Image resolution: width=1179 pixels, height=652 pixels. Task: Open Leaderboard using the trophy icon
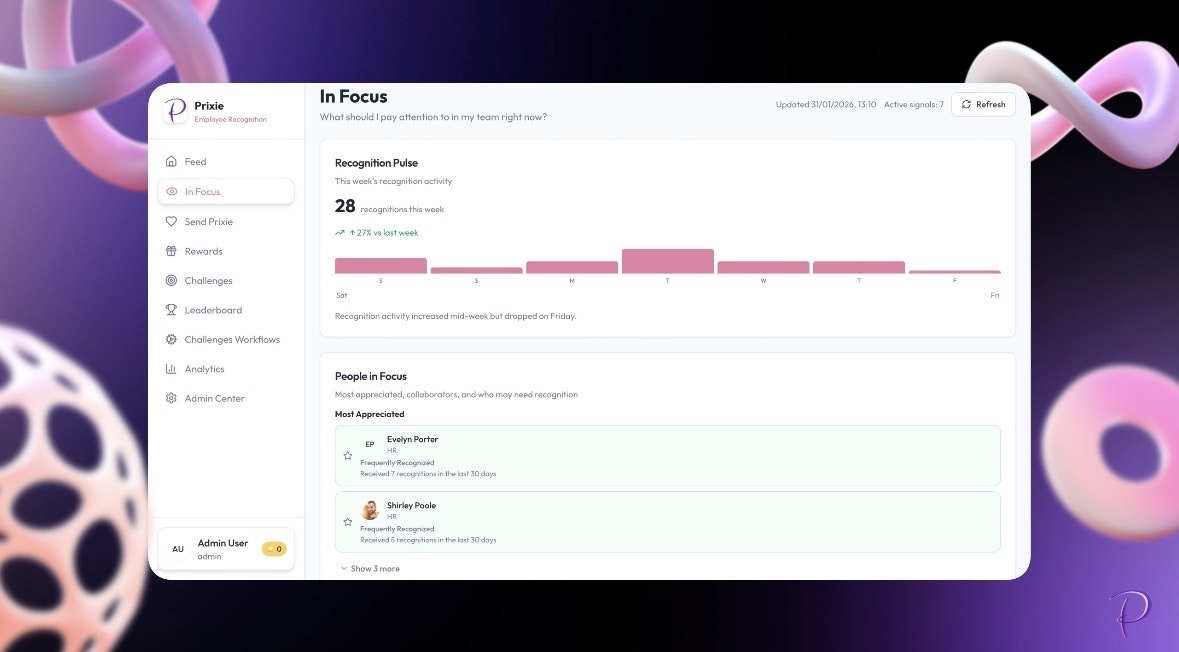coord(171,310)
